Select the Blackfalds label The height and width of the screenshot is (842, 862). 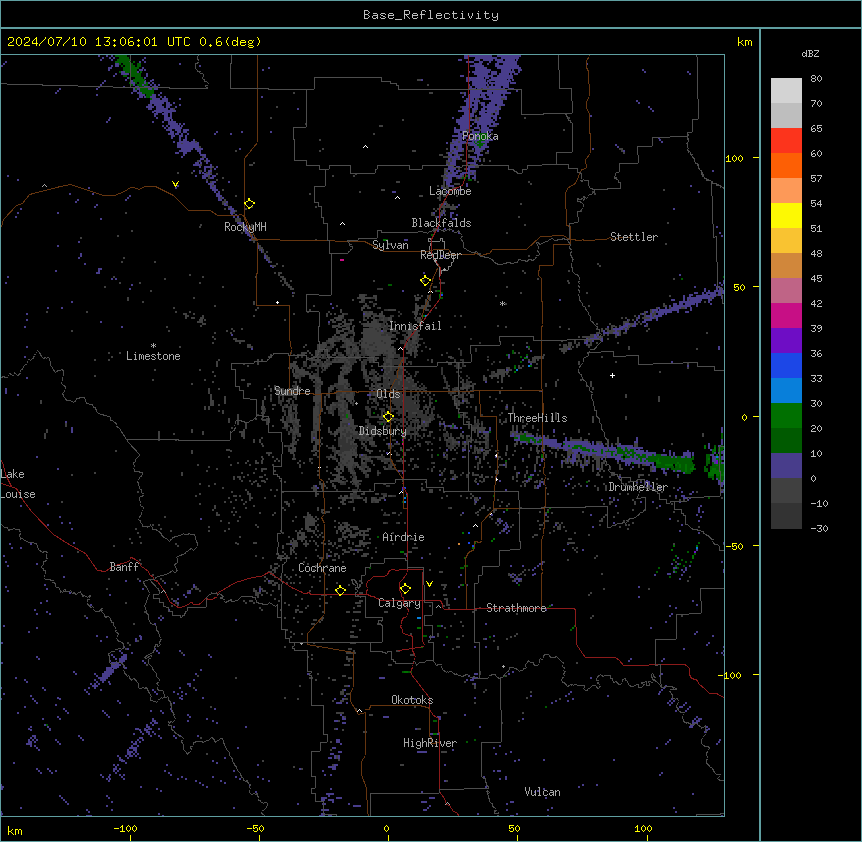tap(441, 223)
